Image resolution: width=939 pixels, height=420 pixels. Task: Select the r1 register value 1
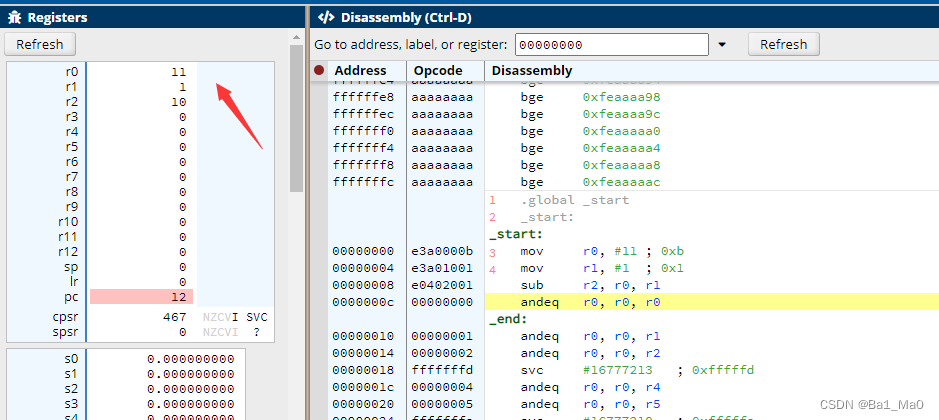(x=182, y=87)
